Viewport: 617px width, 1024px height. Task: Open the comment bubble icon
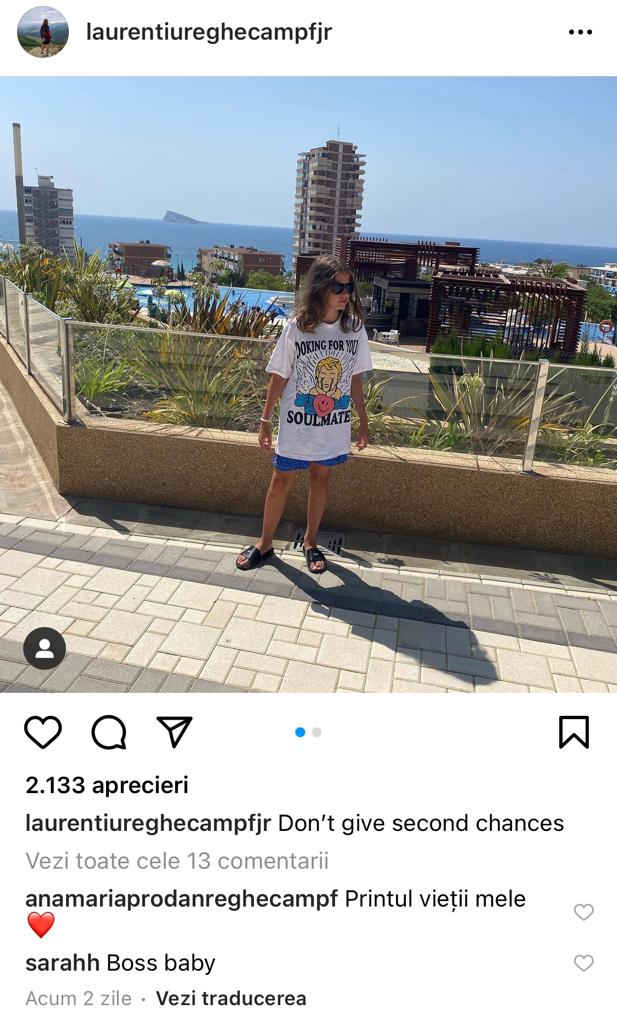pos(108,732)
